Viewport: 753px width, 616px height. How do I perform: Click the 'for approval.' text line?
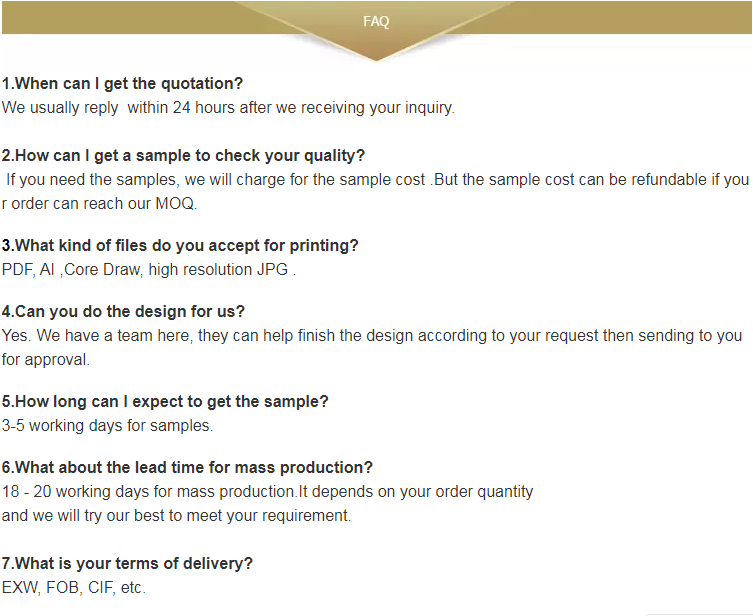[46, 360]
